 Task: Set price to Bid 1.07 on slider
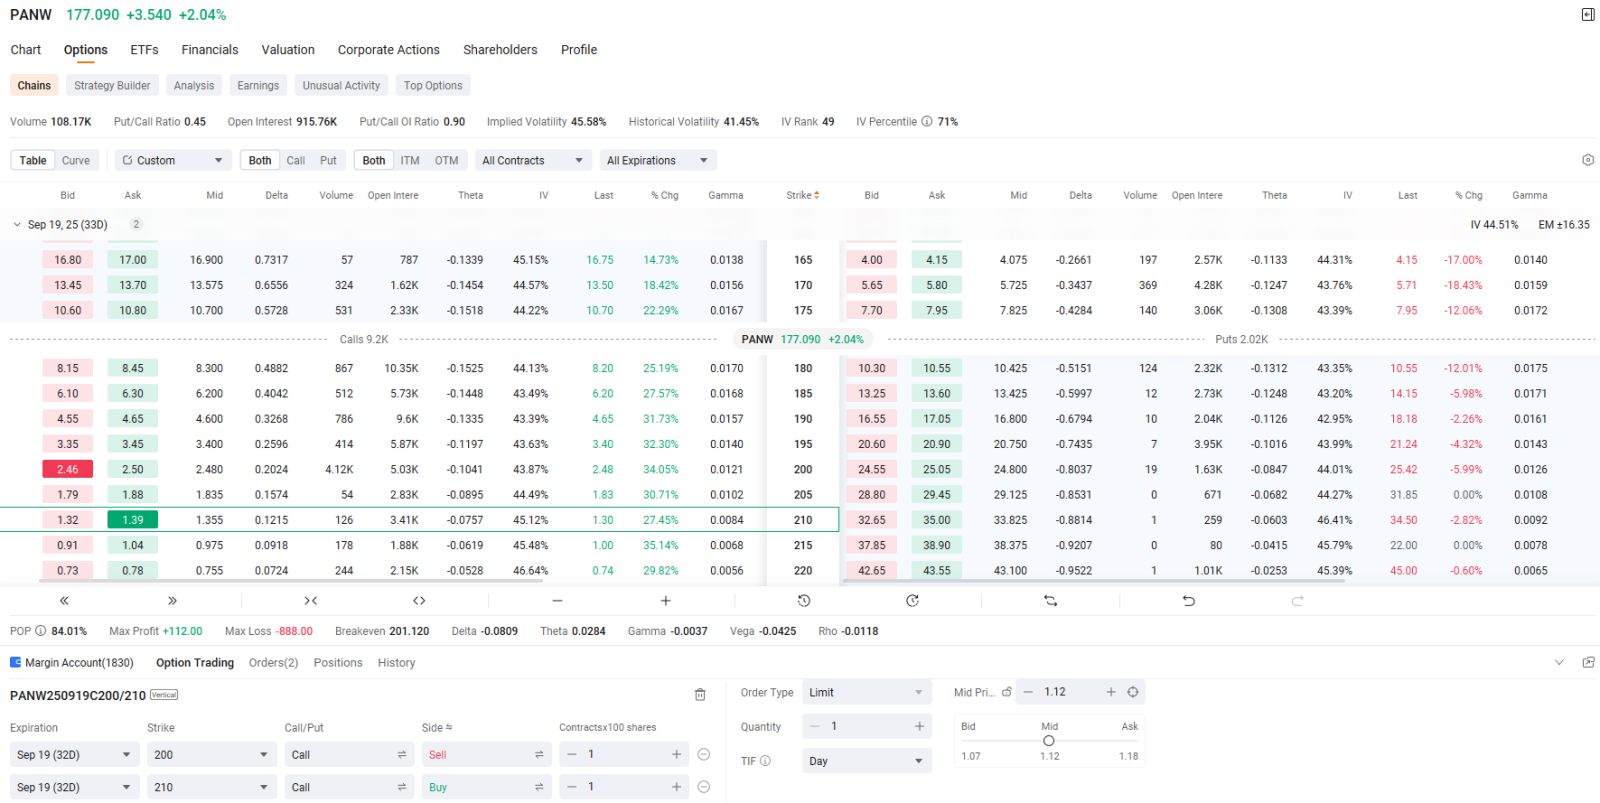pyautogui.click(x=971, y=756)
